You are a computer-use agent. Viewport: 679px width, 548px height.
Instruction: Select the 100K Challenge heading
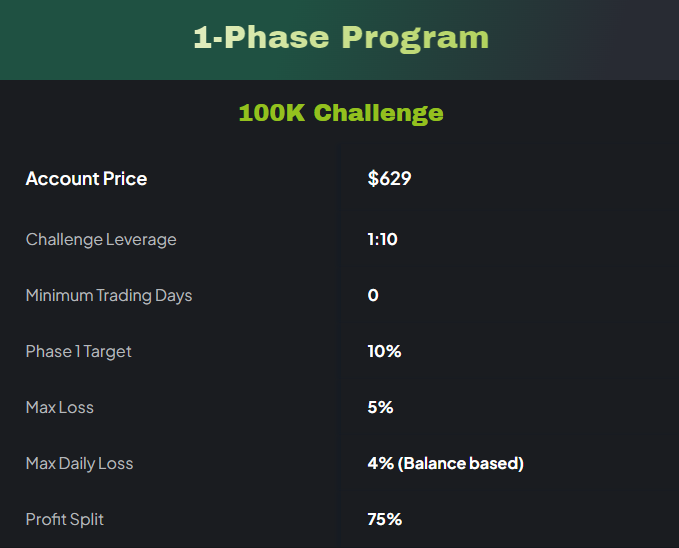[340, 113]
